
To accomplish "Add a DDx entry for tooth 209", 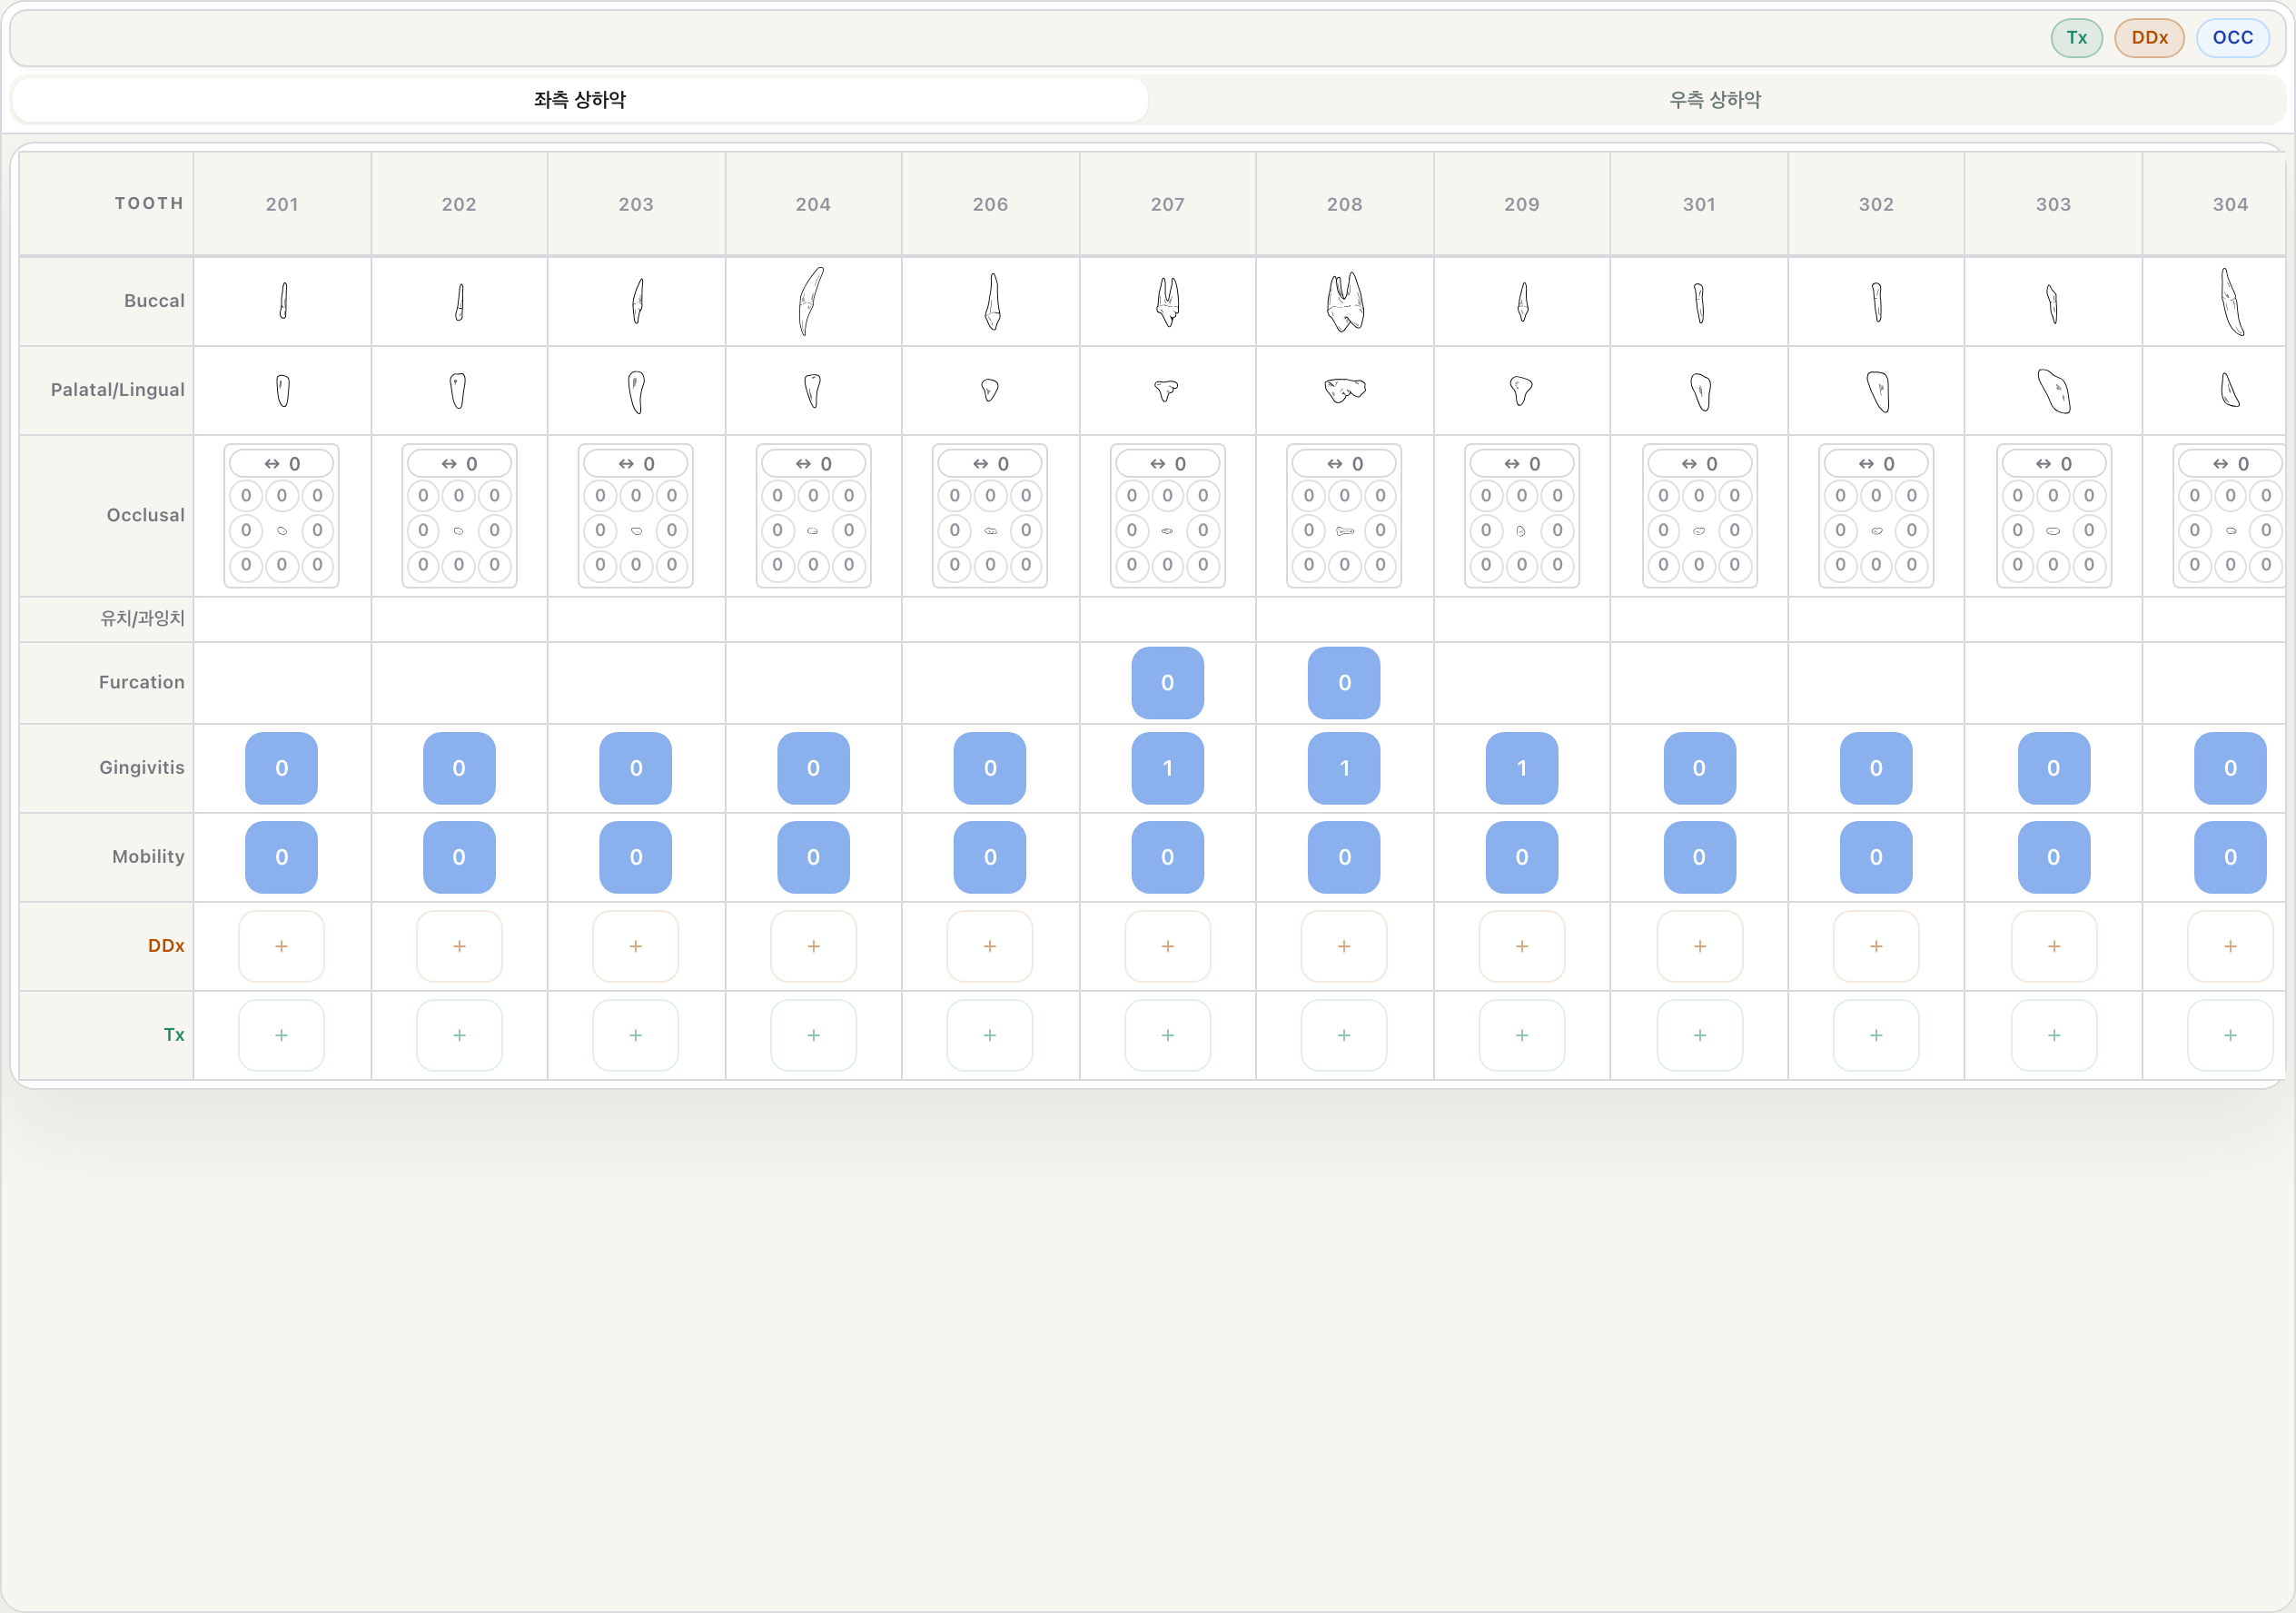I will [x=1521, y=946].
